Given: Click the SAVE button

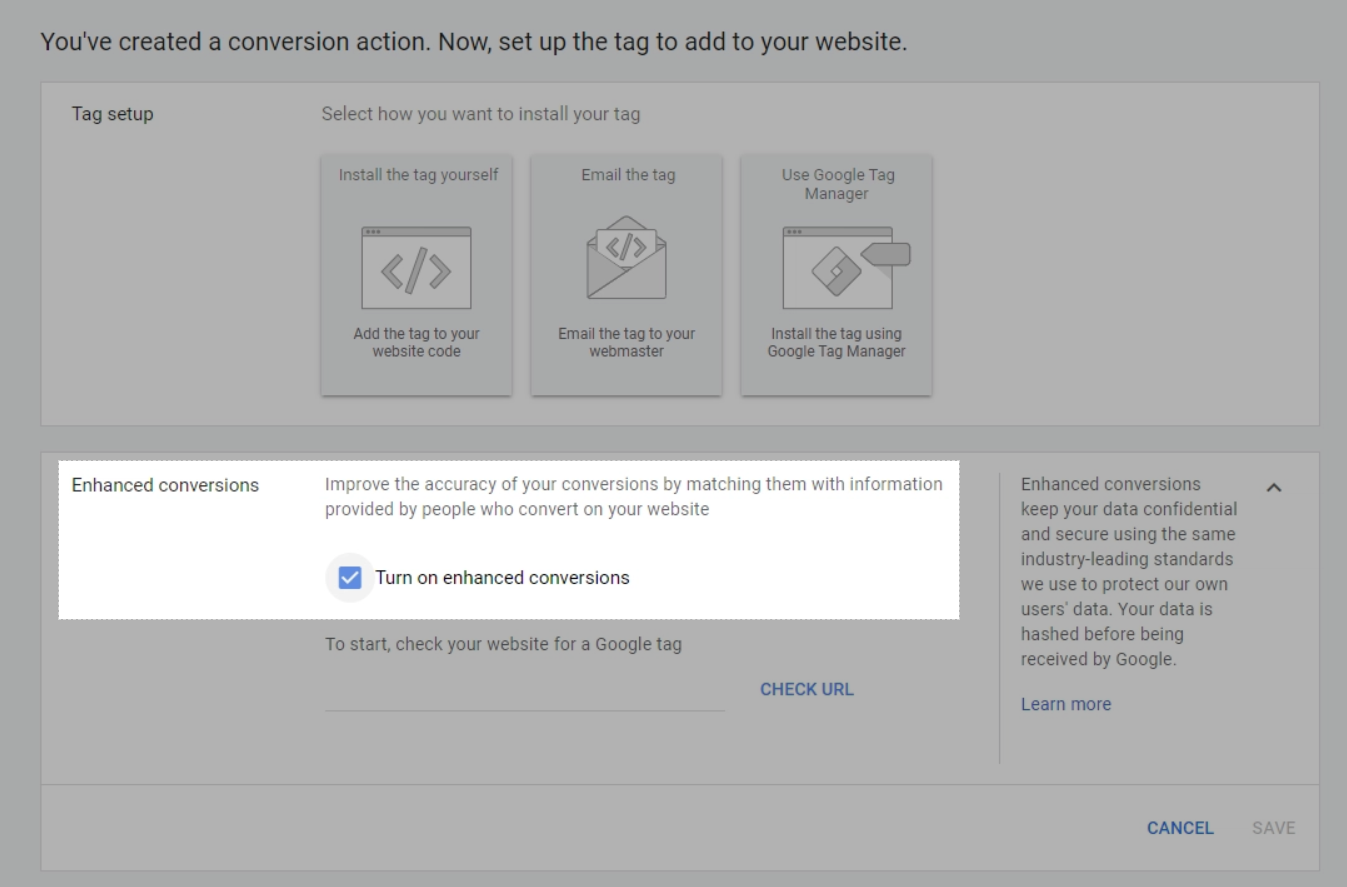Looking at the screenshot, I should point(1273,828).
